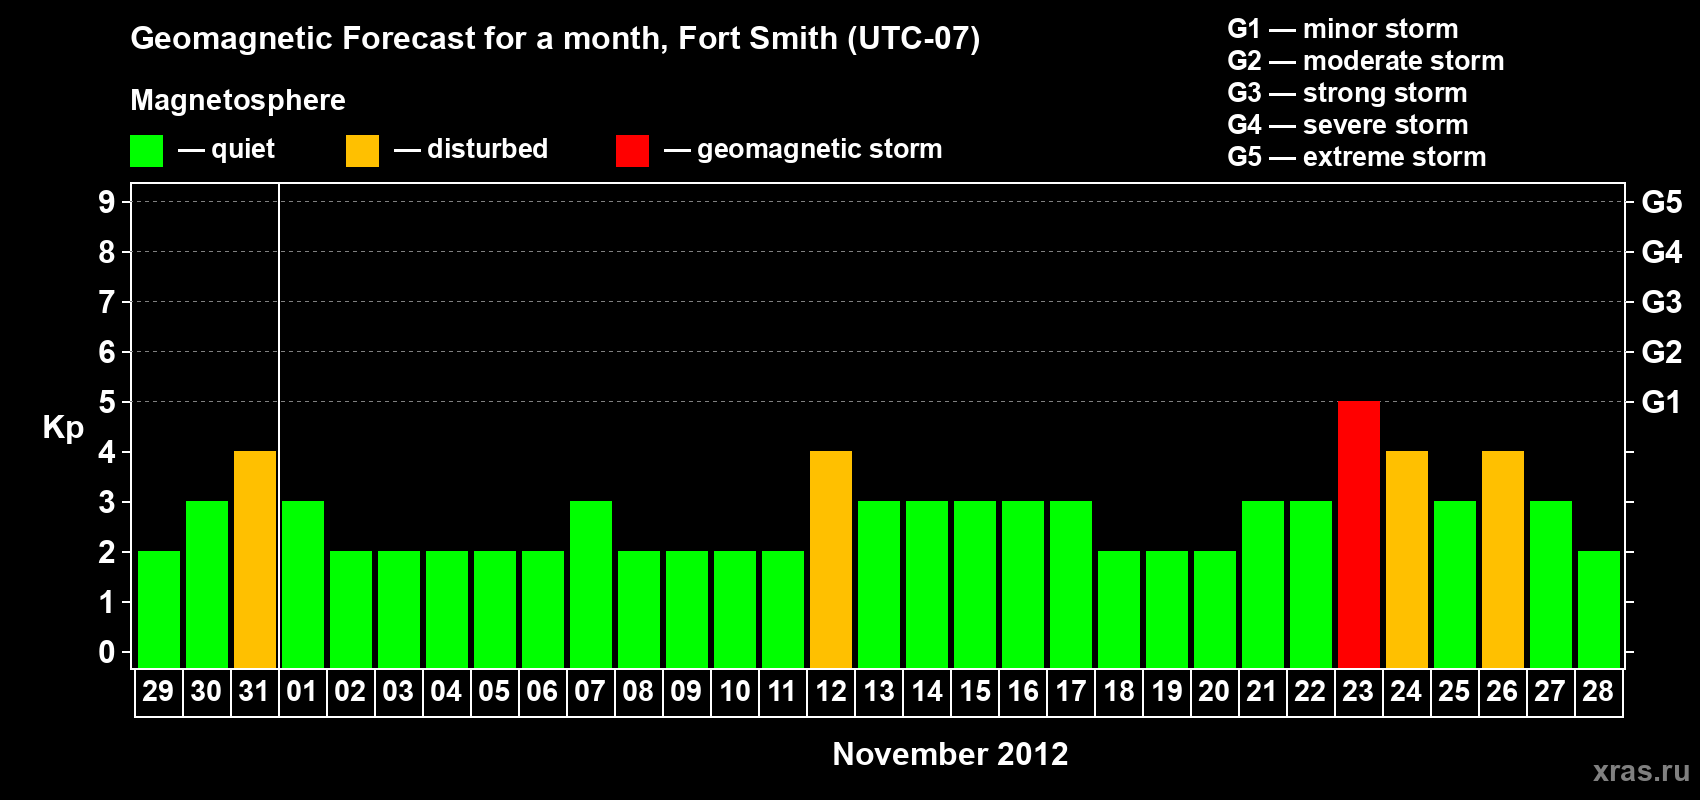The width and height of the screenshot is (1700, 800).
Task: Click the 'Magnetosphere' heading
Action: click(238, 101)
